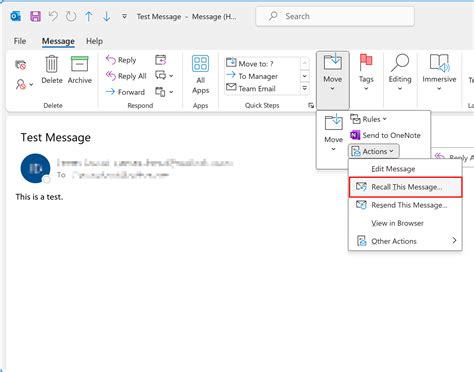
Task: Select Edit Message from Actions menu
Action: 405,169
